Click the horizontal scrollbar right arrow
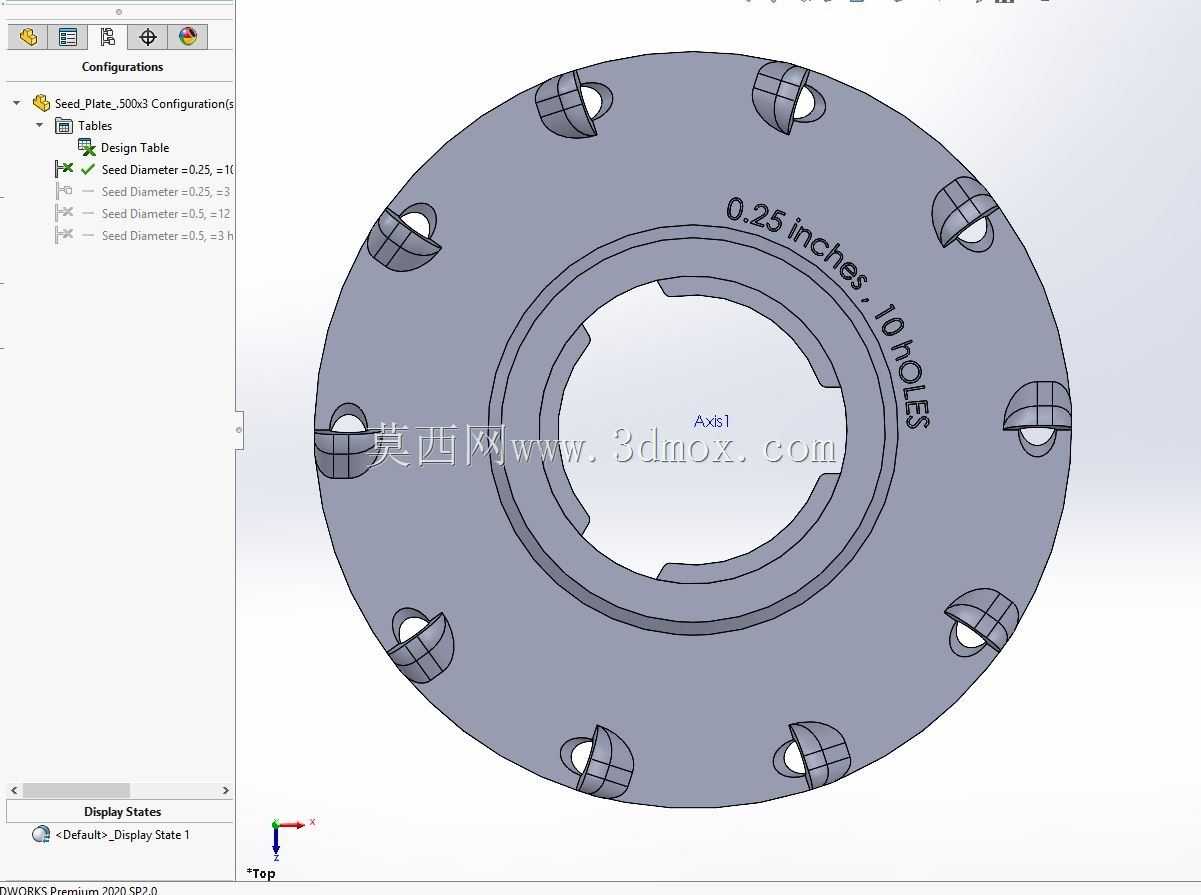1201x895 pixels. click(226, 790)
